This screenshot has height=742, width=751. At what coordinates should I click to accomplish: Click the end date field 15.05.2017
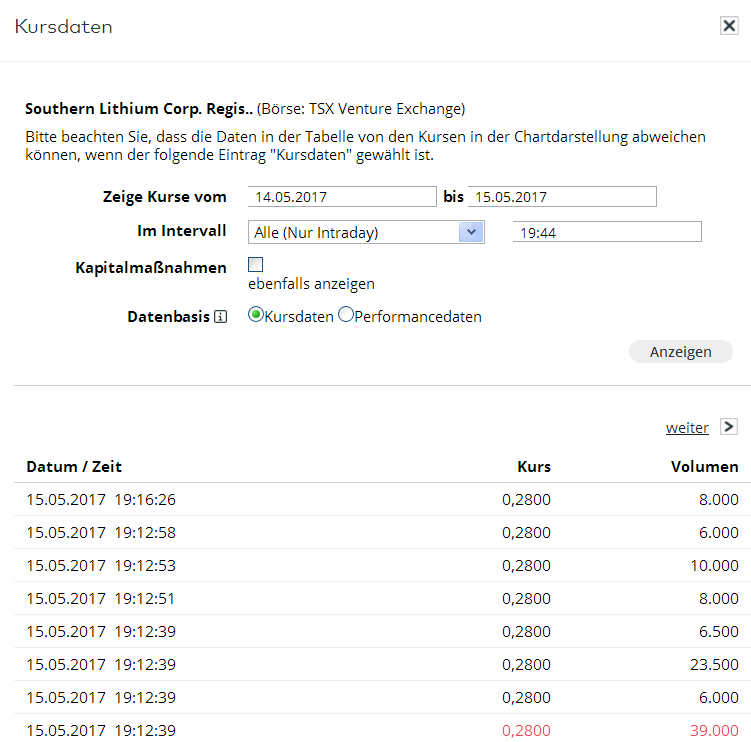[562, 197]
